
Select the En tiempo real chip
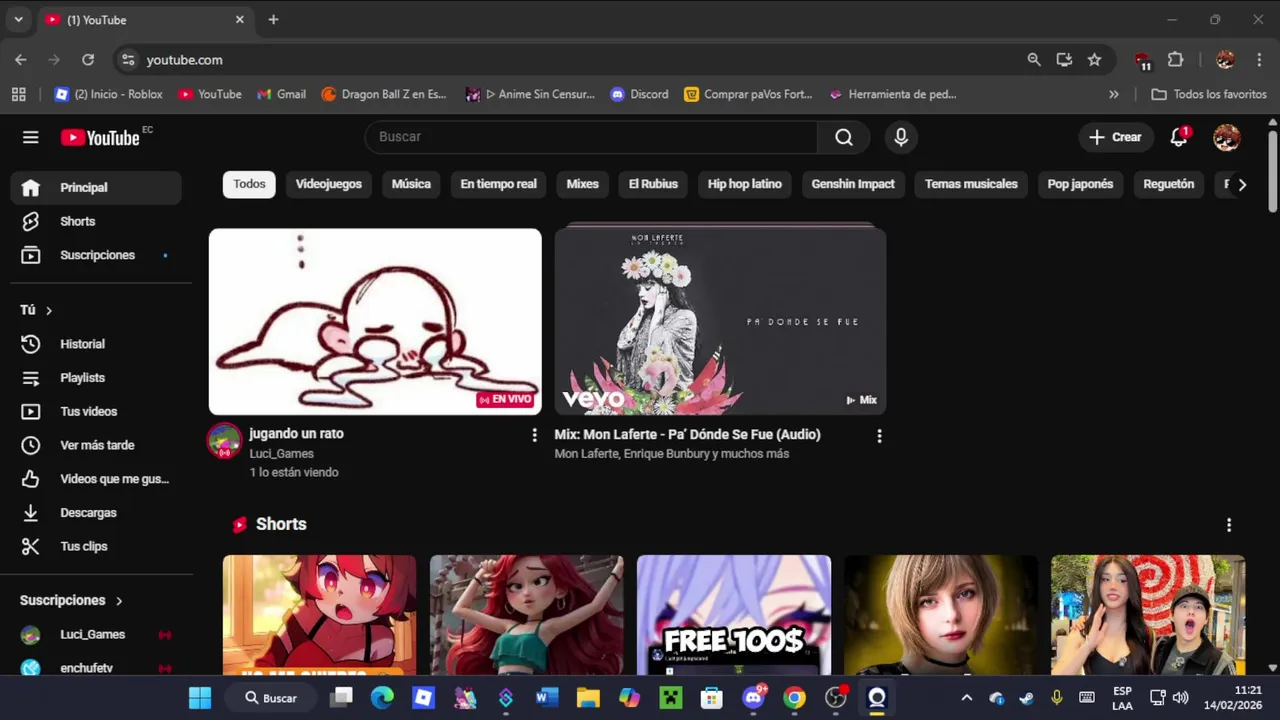pyautogui.click(x=498, y=184)
